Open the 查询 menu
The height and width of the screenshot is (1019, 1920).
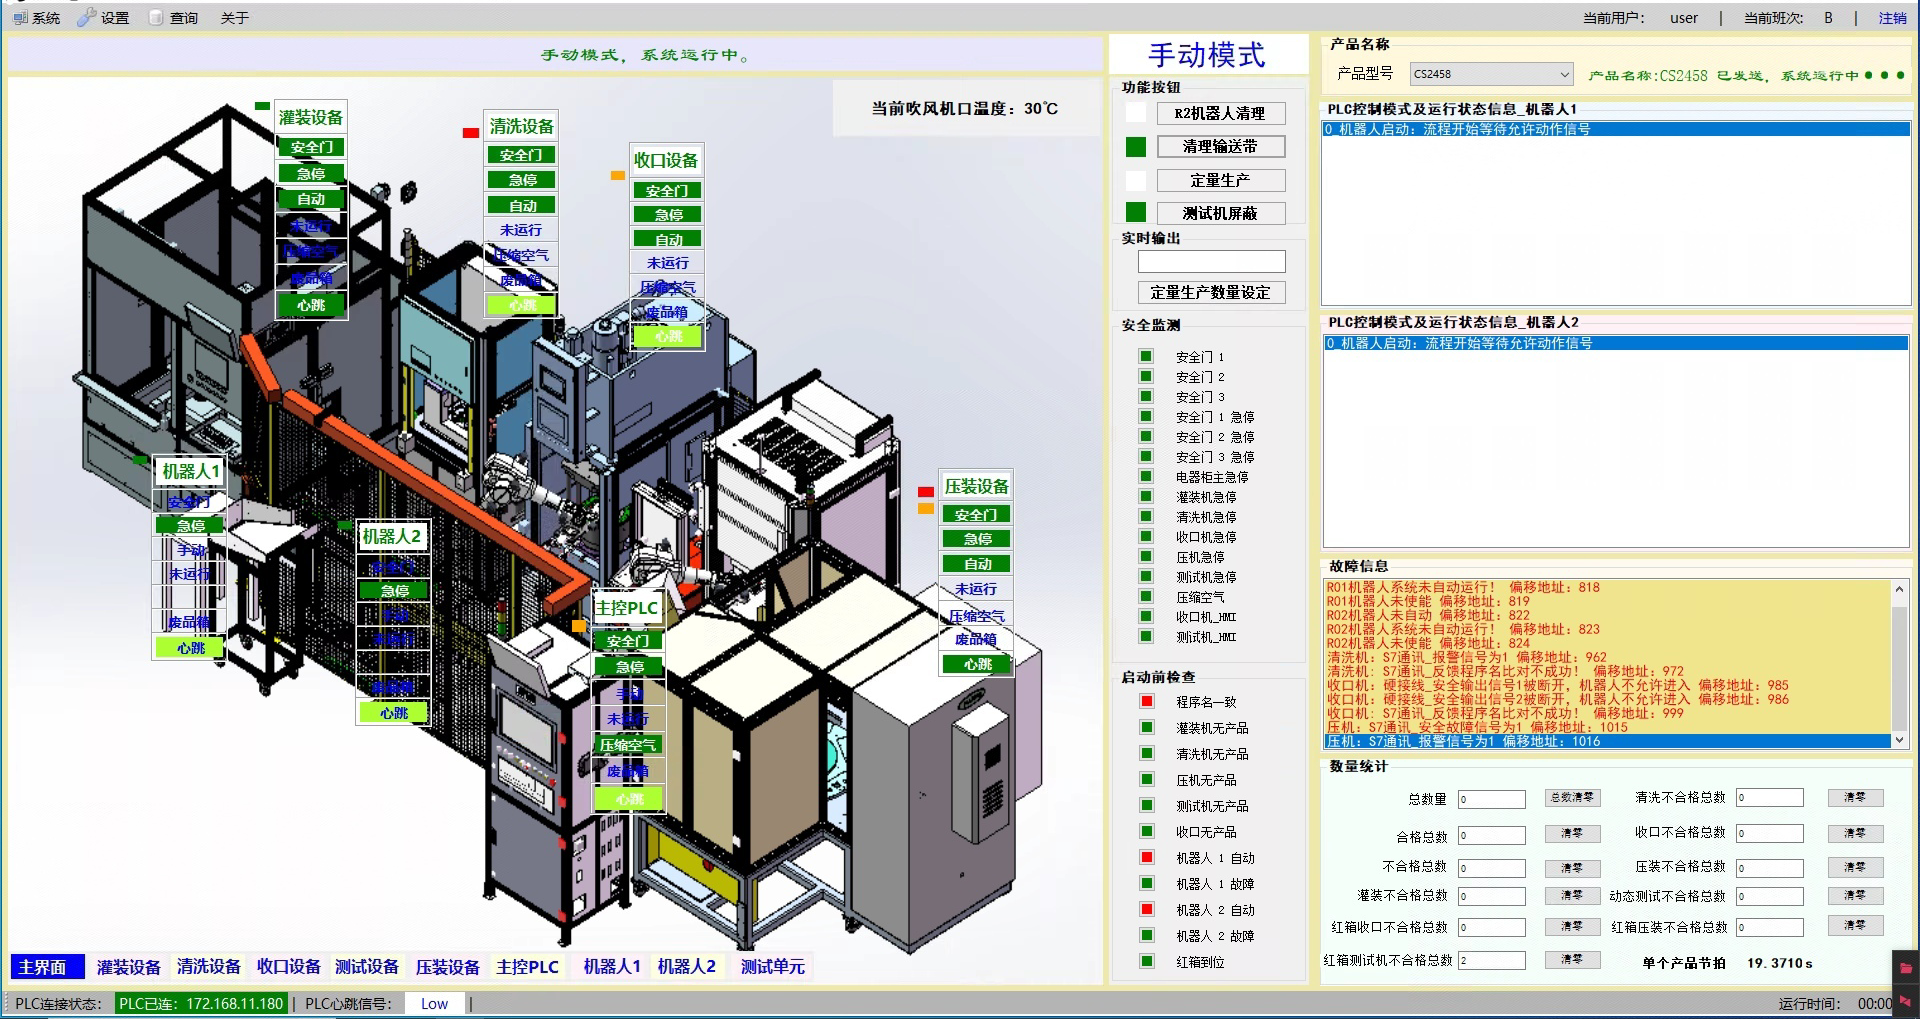coord(174,18)
